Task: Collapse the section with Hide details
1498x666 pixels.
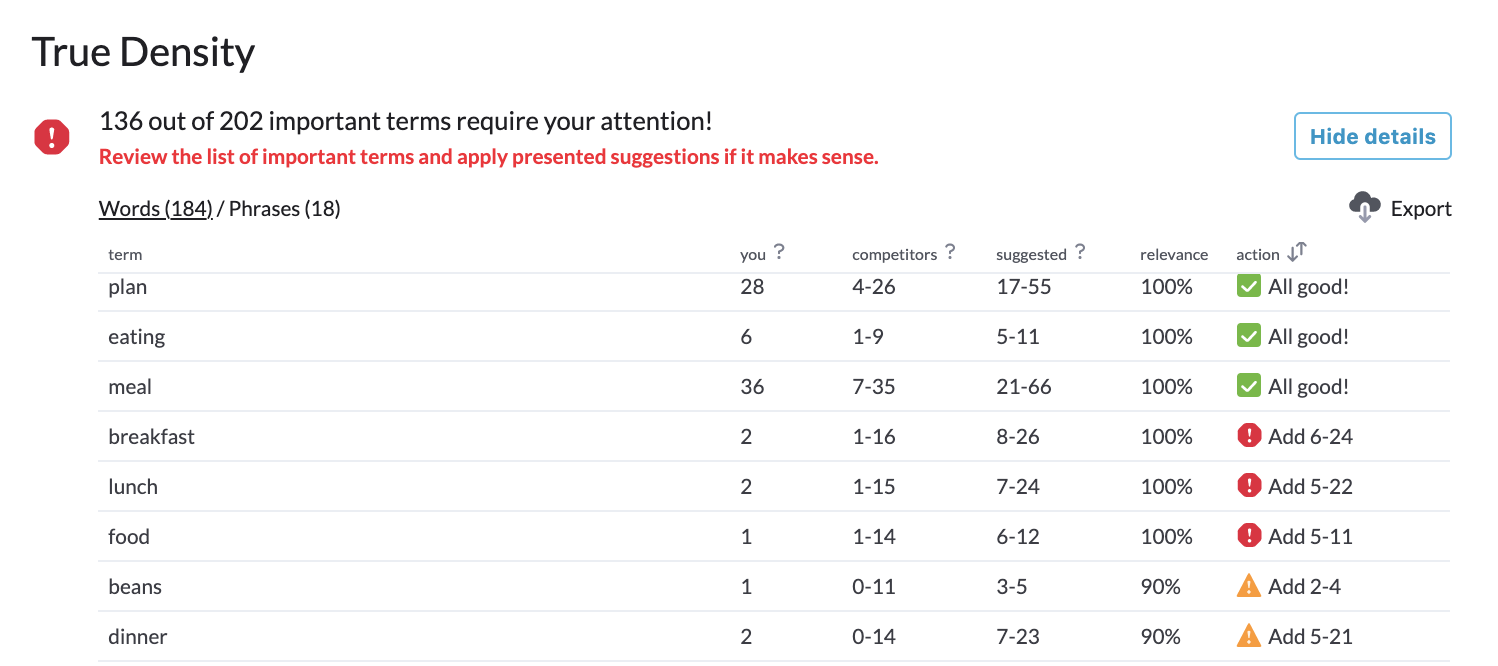Action: point(1372,136)
